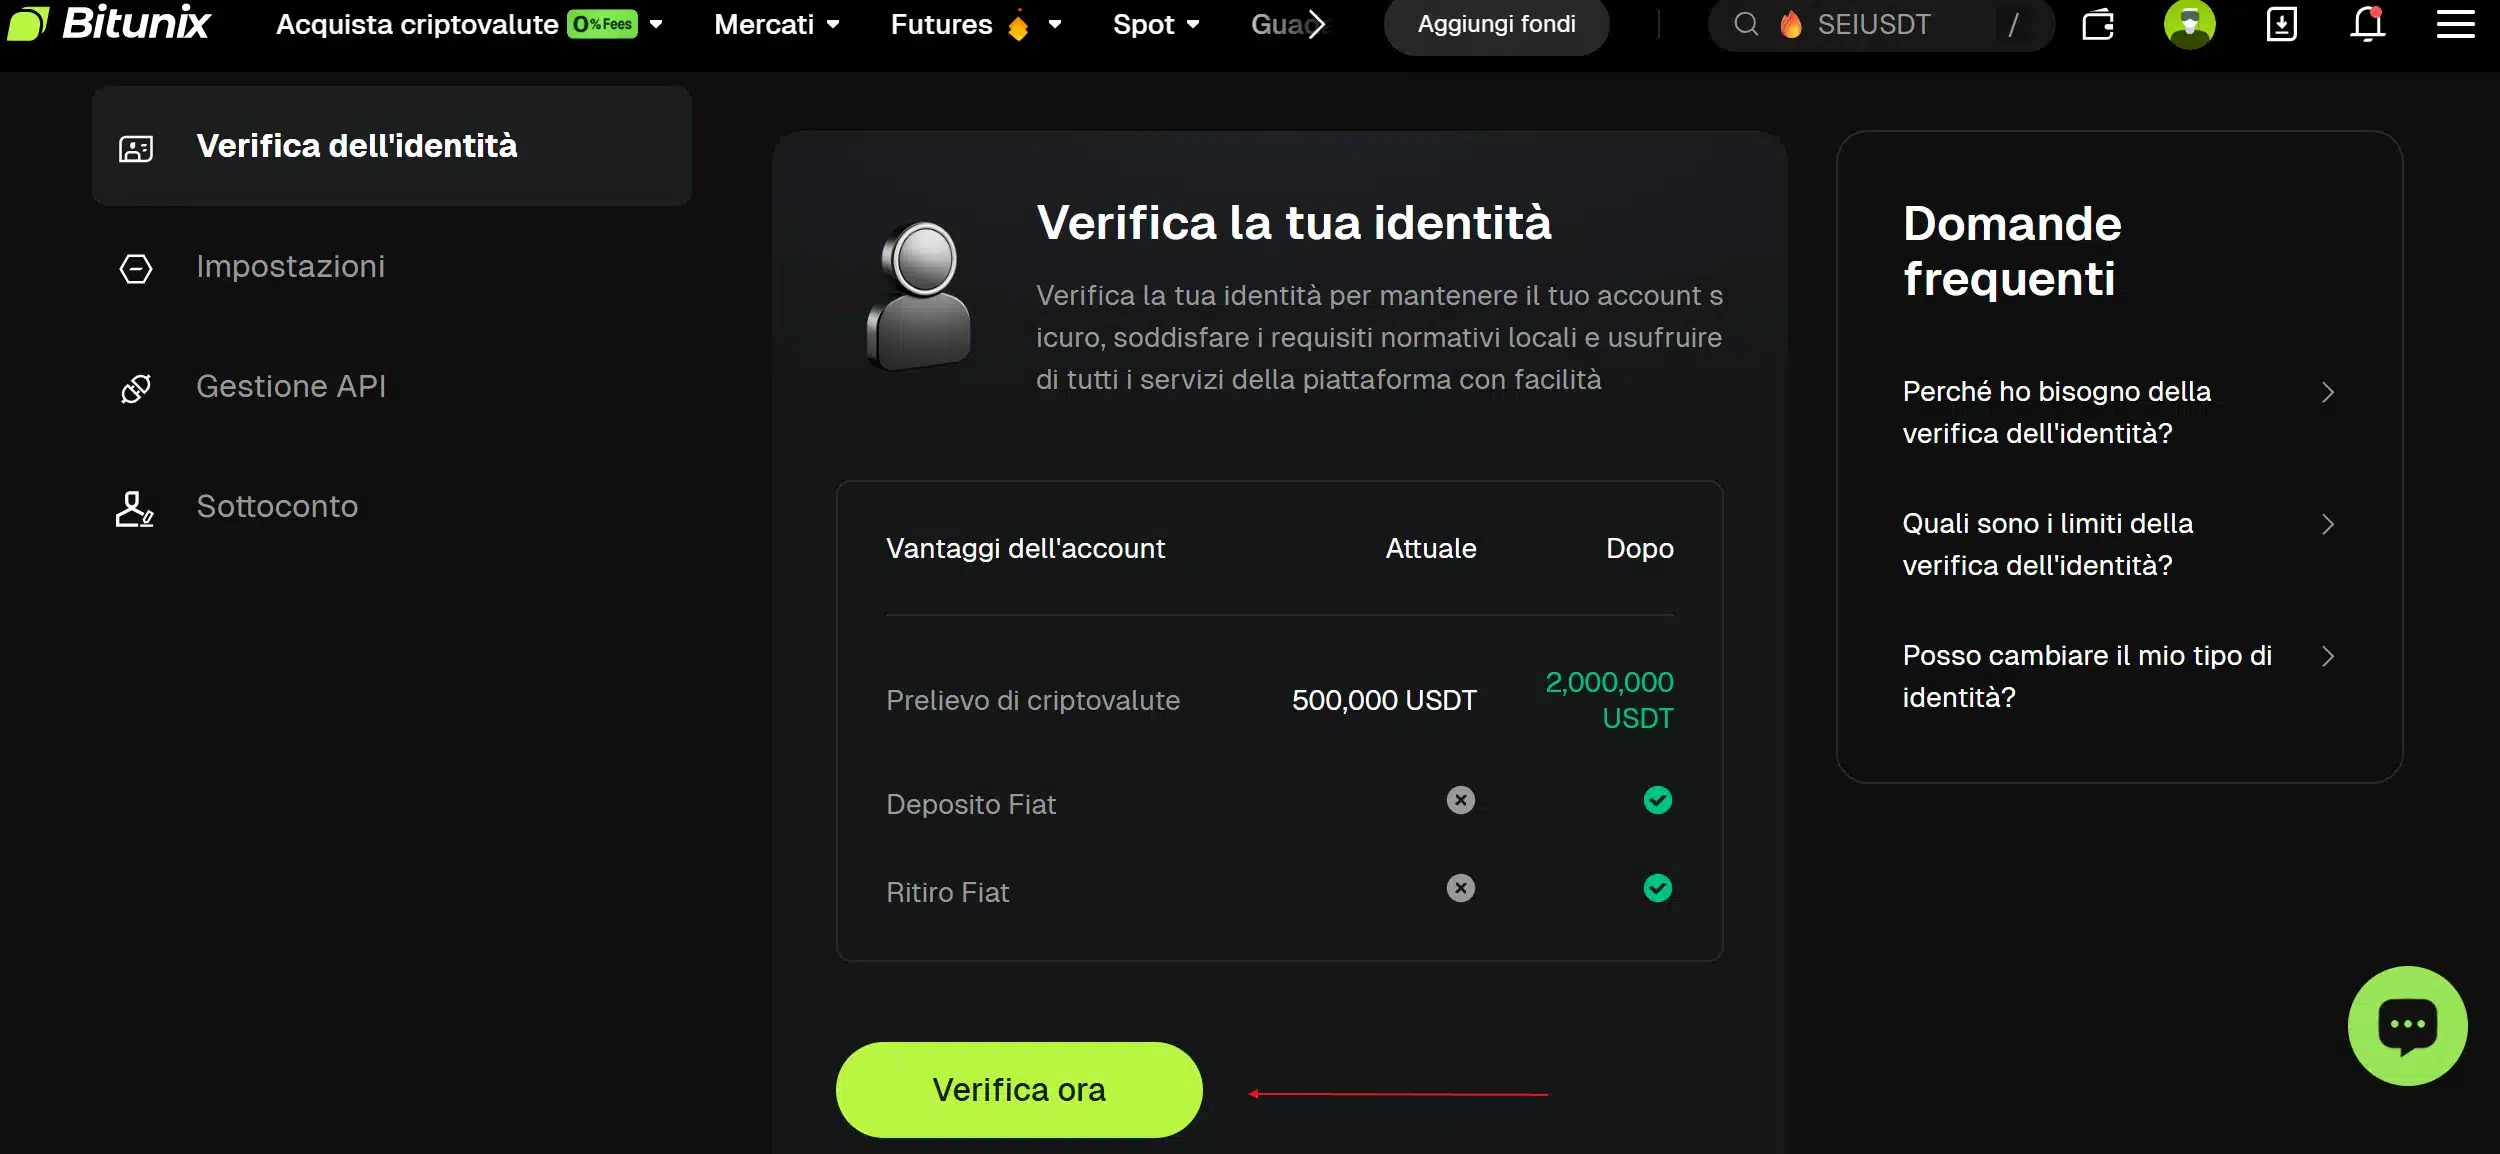Select the Verifica dell'identità sidebar icon

135,147
